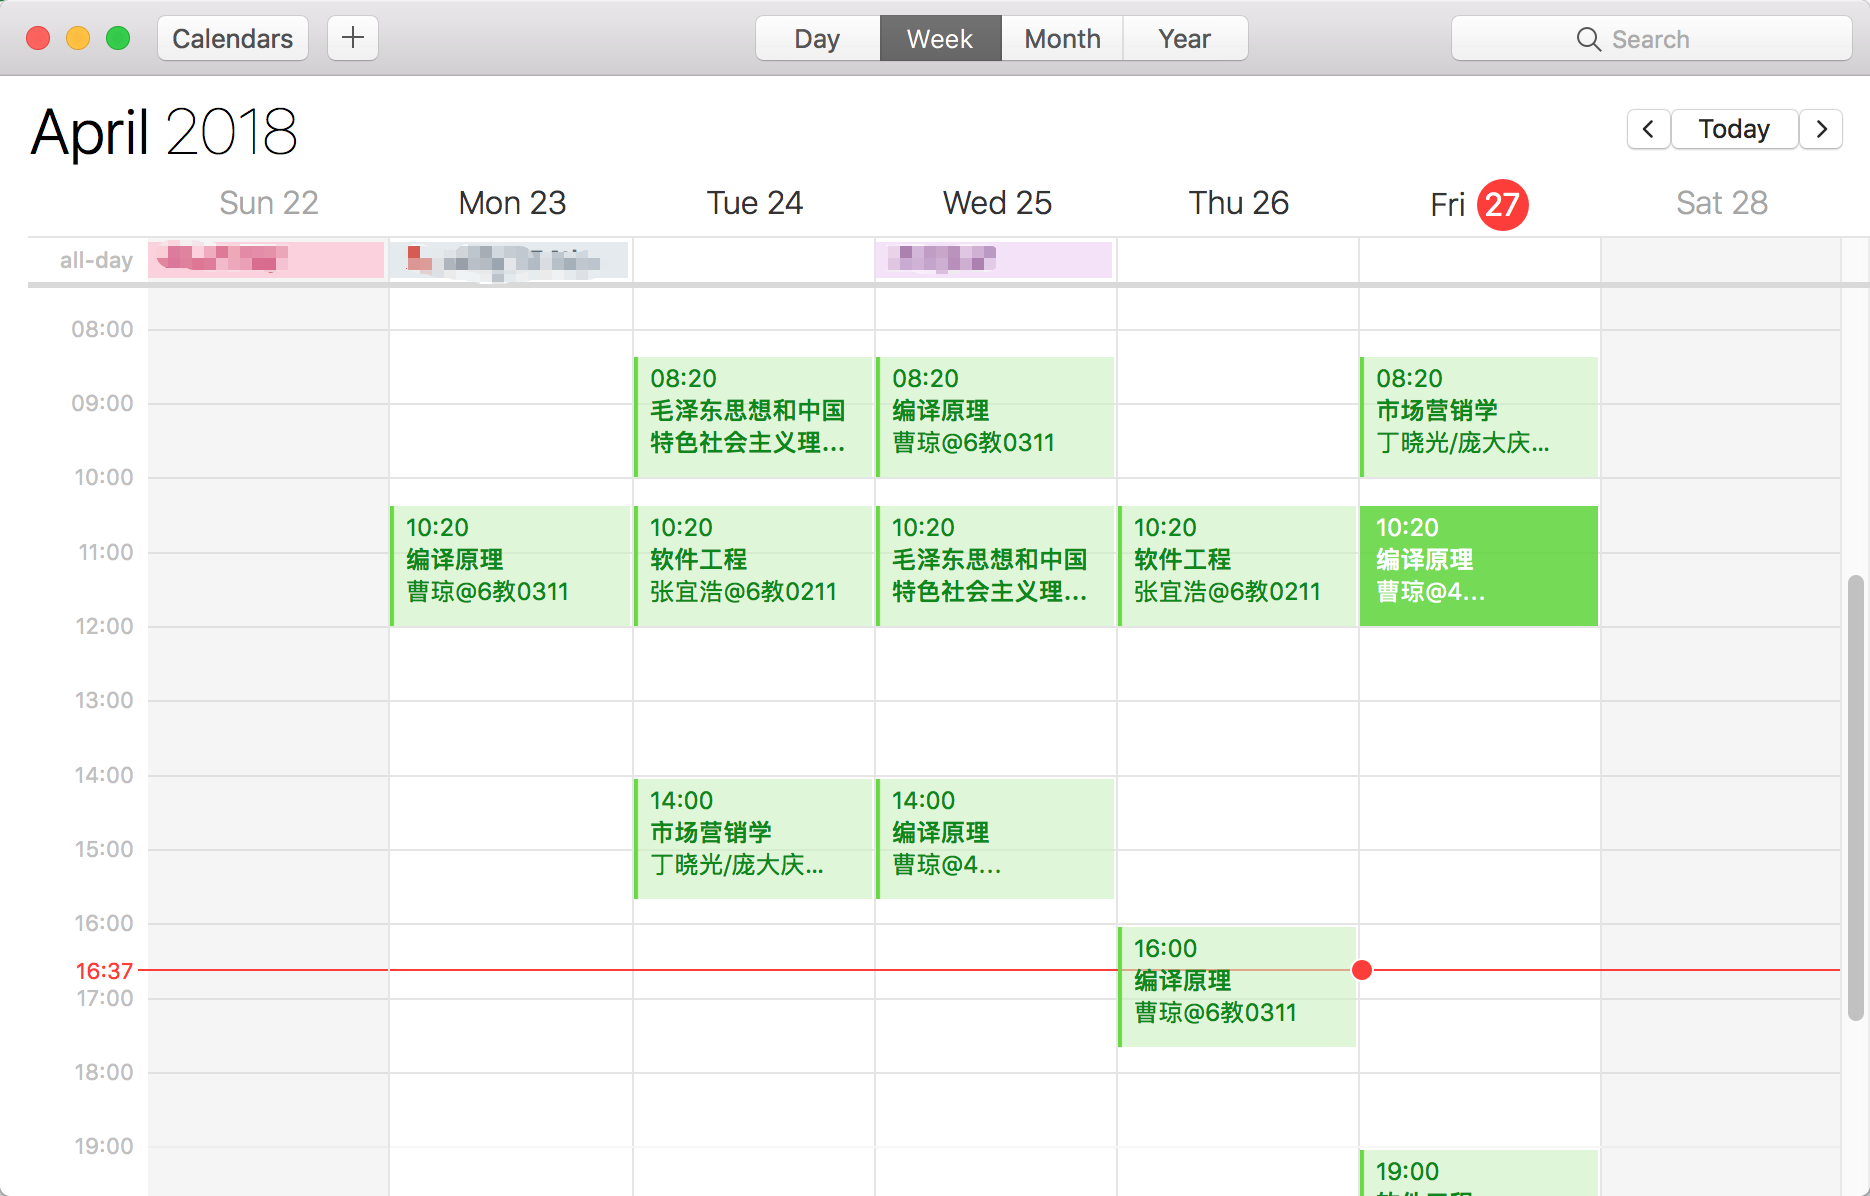
Task: Select Monday 10:20 编译原理 event
Action: pyautogui.click(x=511, y=565)
